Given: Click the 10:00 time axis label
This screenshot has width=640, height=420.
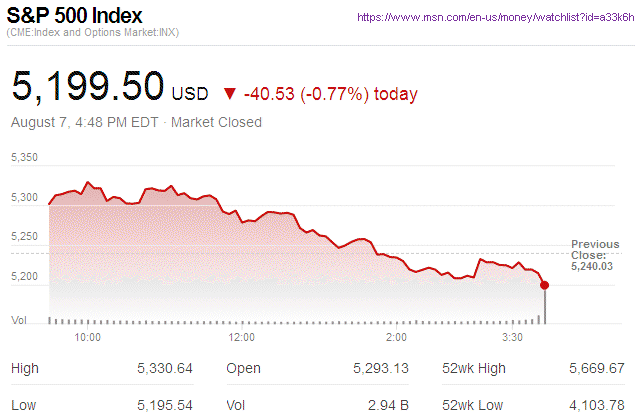Looking at the screenshot, I should [88, 338].
